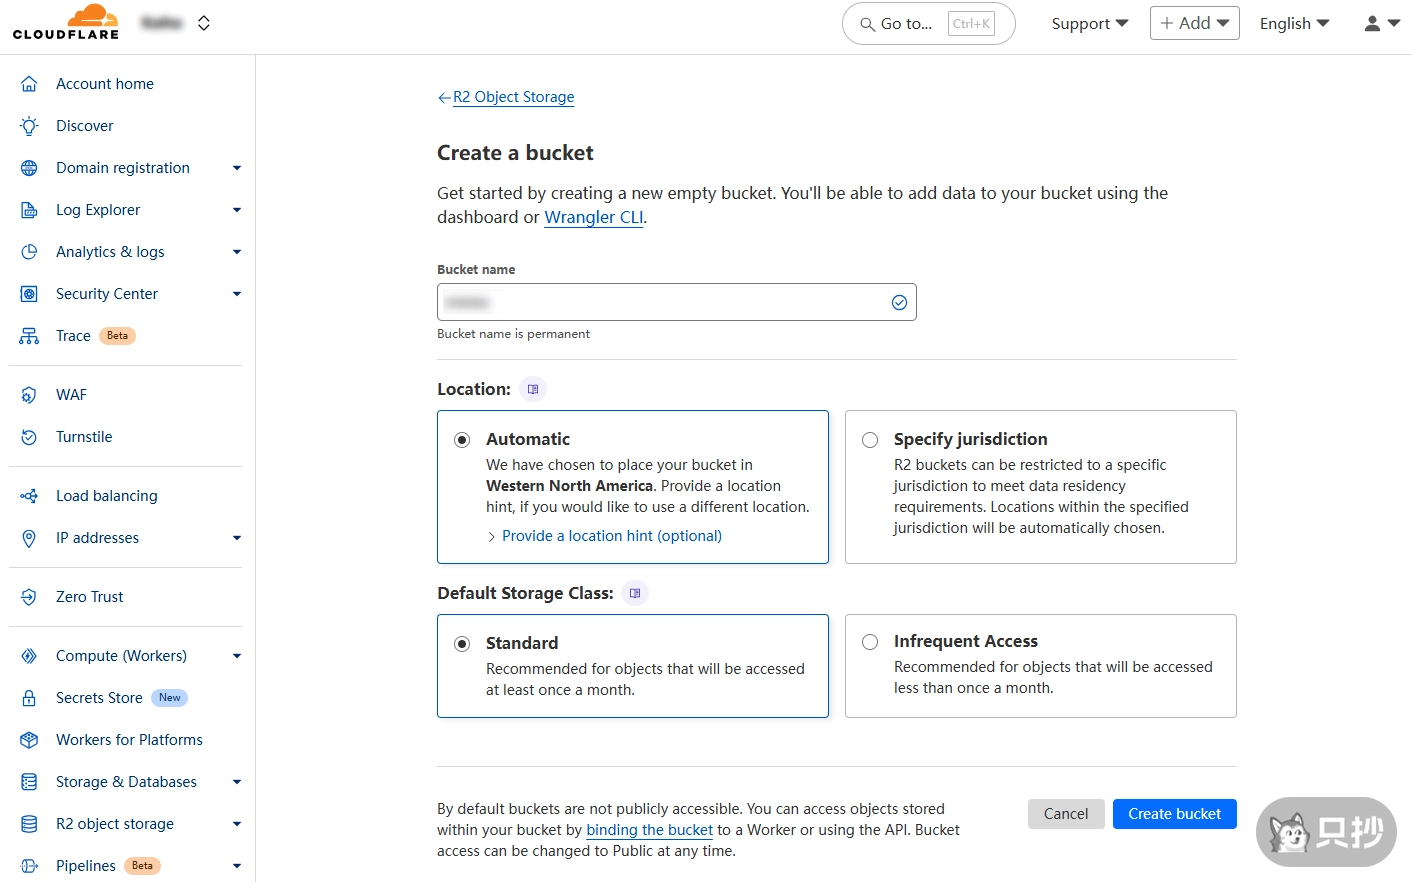Click the Default Storage Class info icon
The height and width of the screenshot is (882, 1412).
coord(635,593)
